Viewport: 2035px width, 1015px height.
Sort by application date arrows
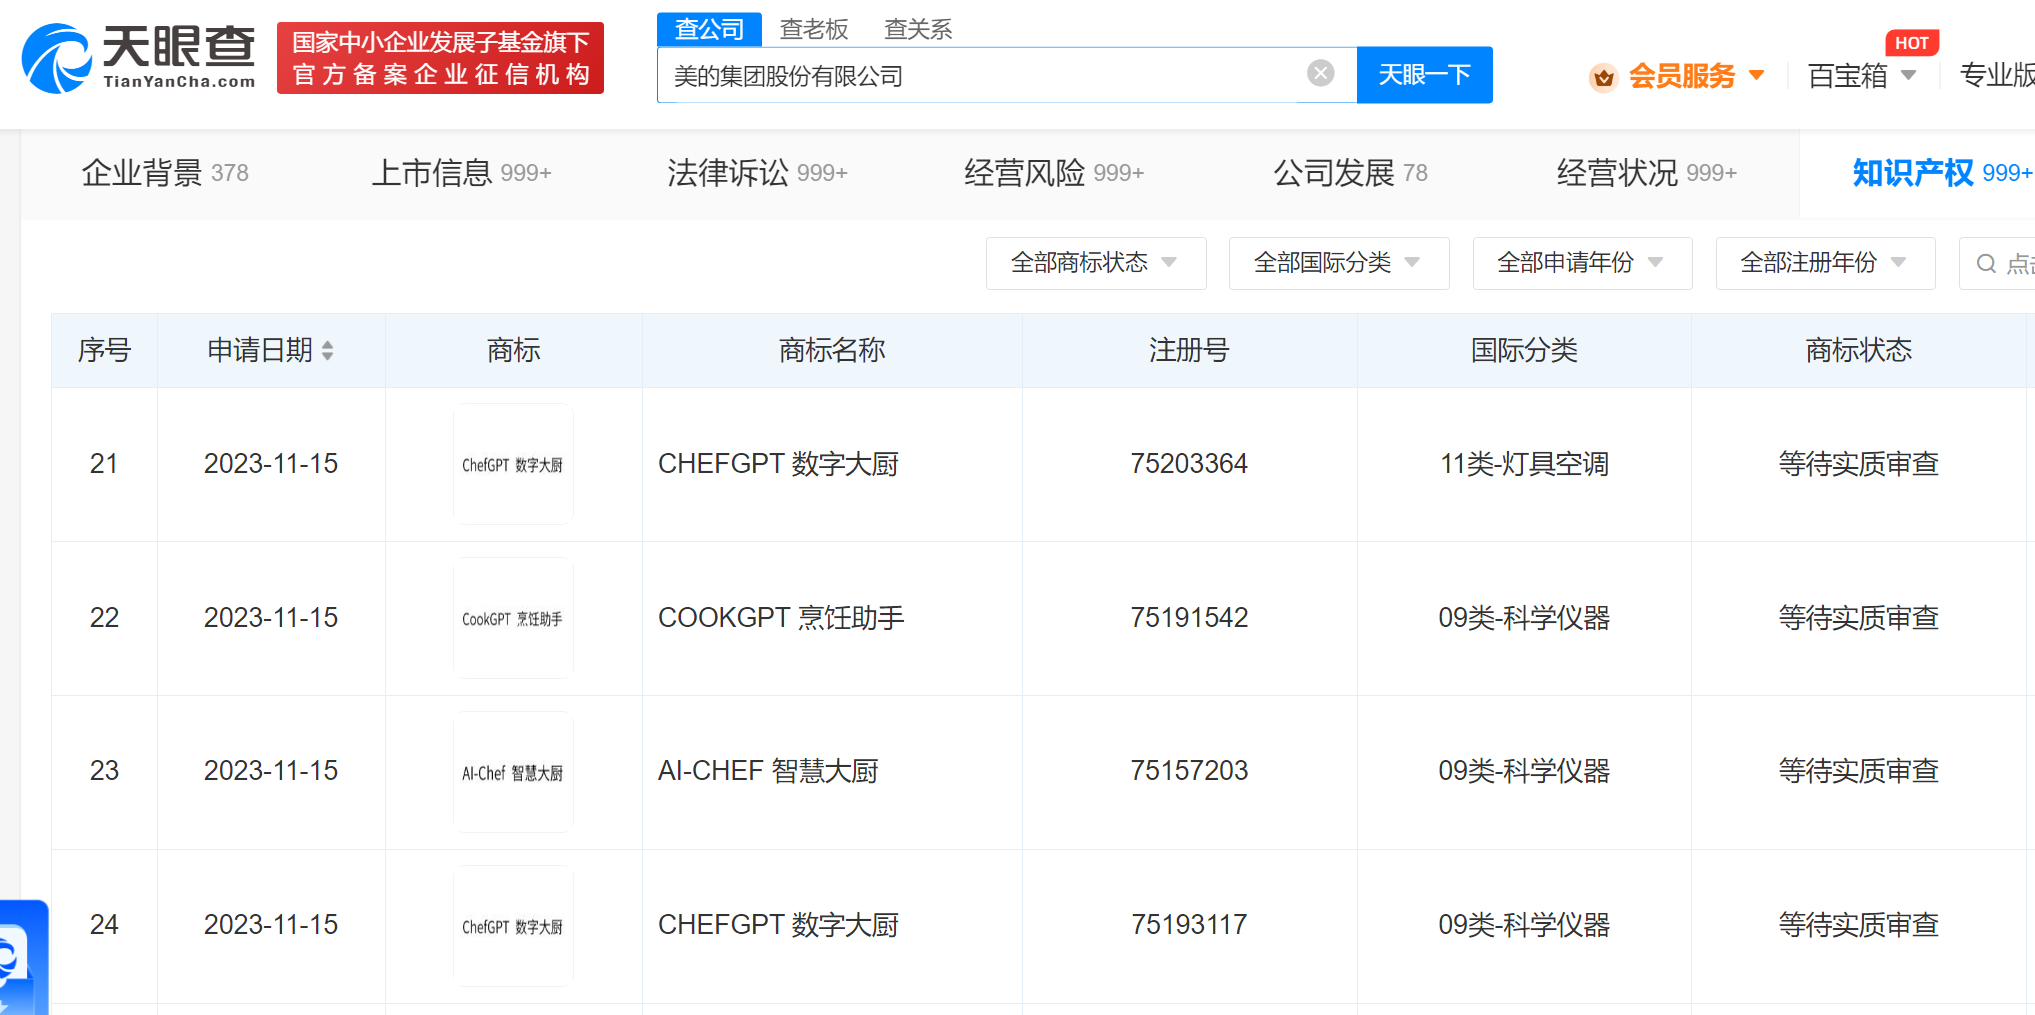click(x=328, y=351)
